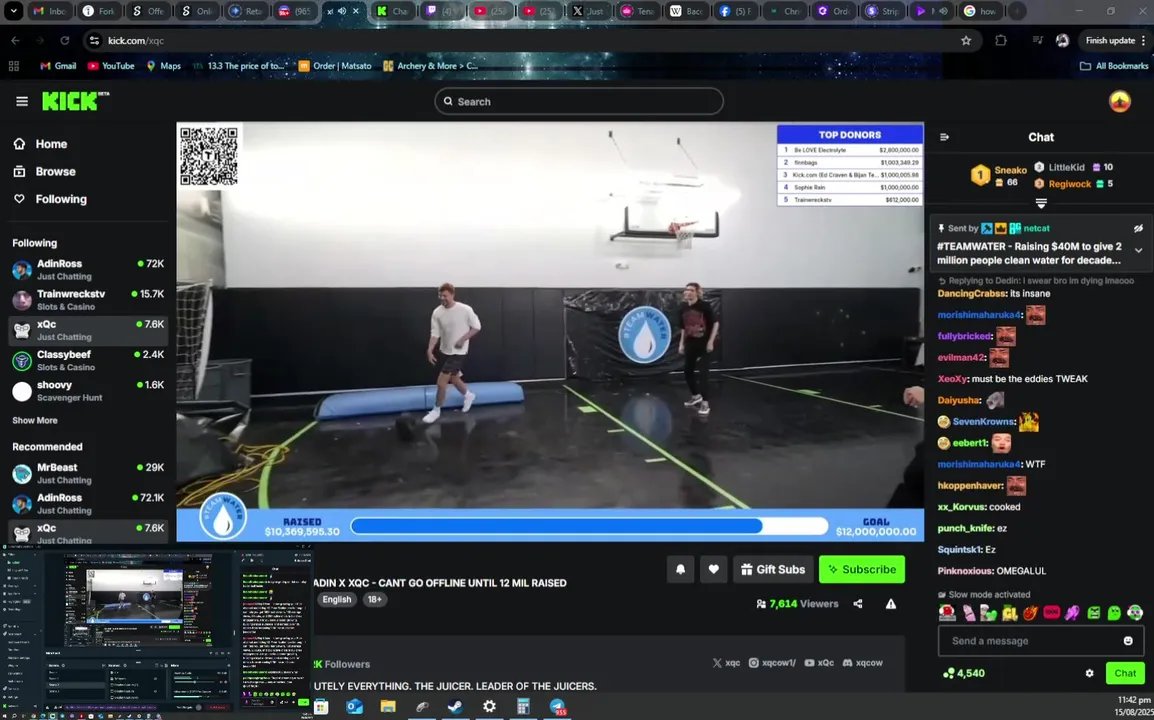Open the emoji picker in the message box

[1128, 640]
